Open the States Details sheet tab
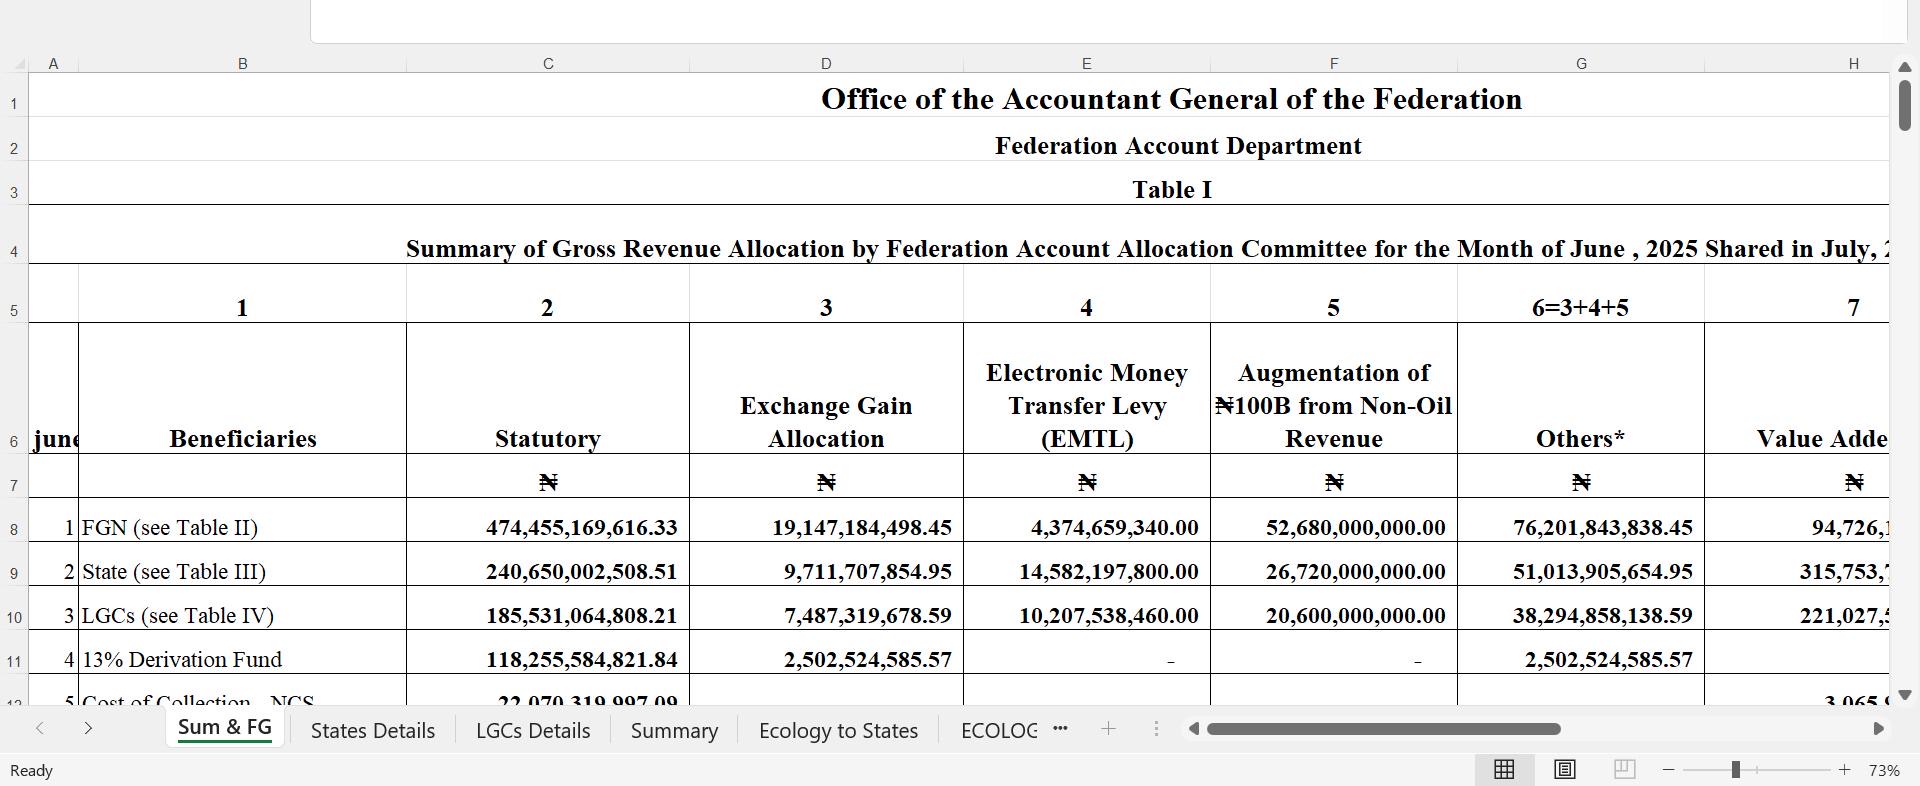This screenshot has height=786, width=1920. coord(373,731)
